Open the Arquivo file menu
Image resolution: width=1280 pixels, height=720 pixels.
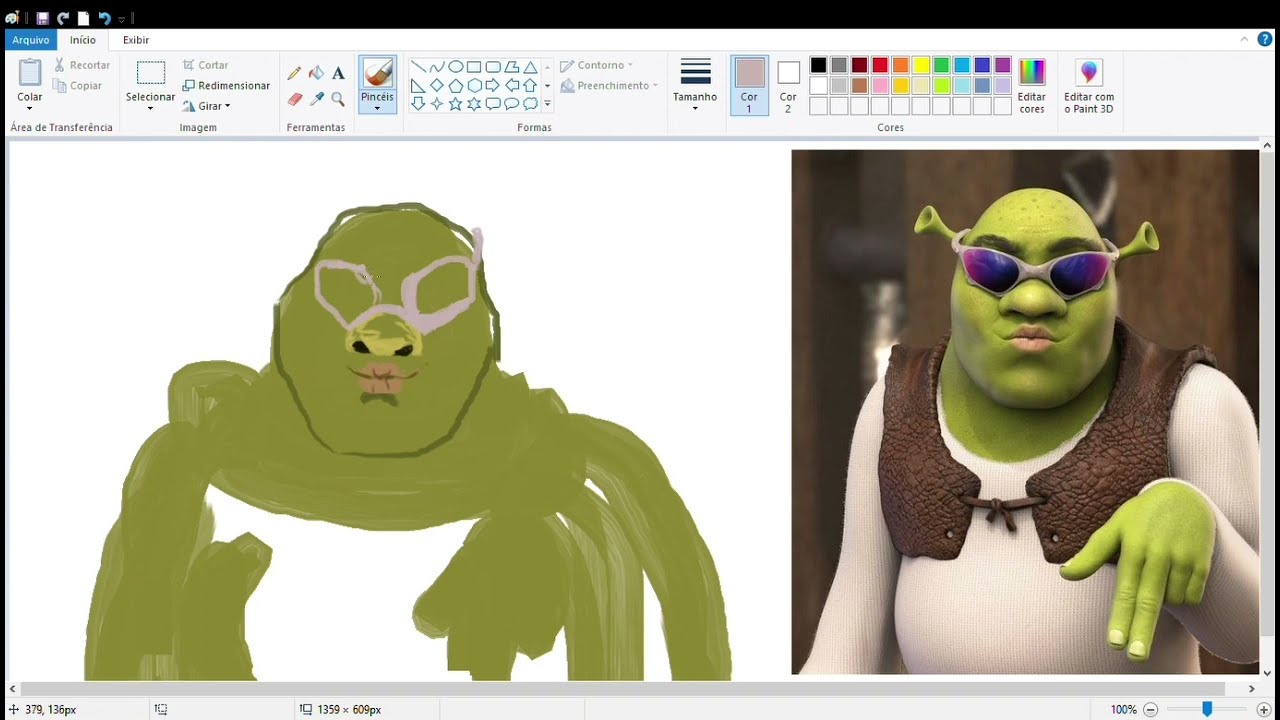tap(31, 40)
